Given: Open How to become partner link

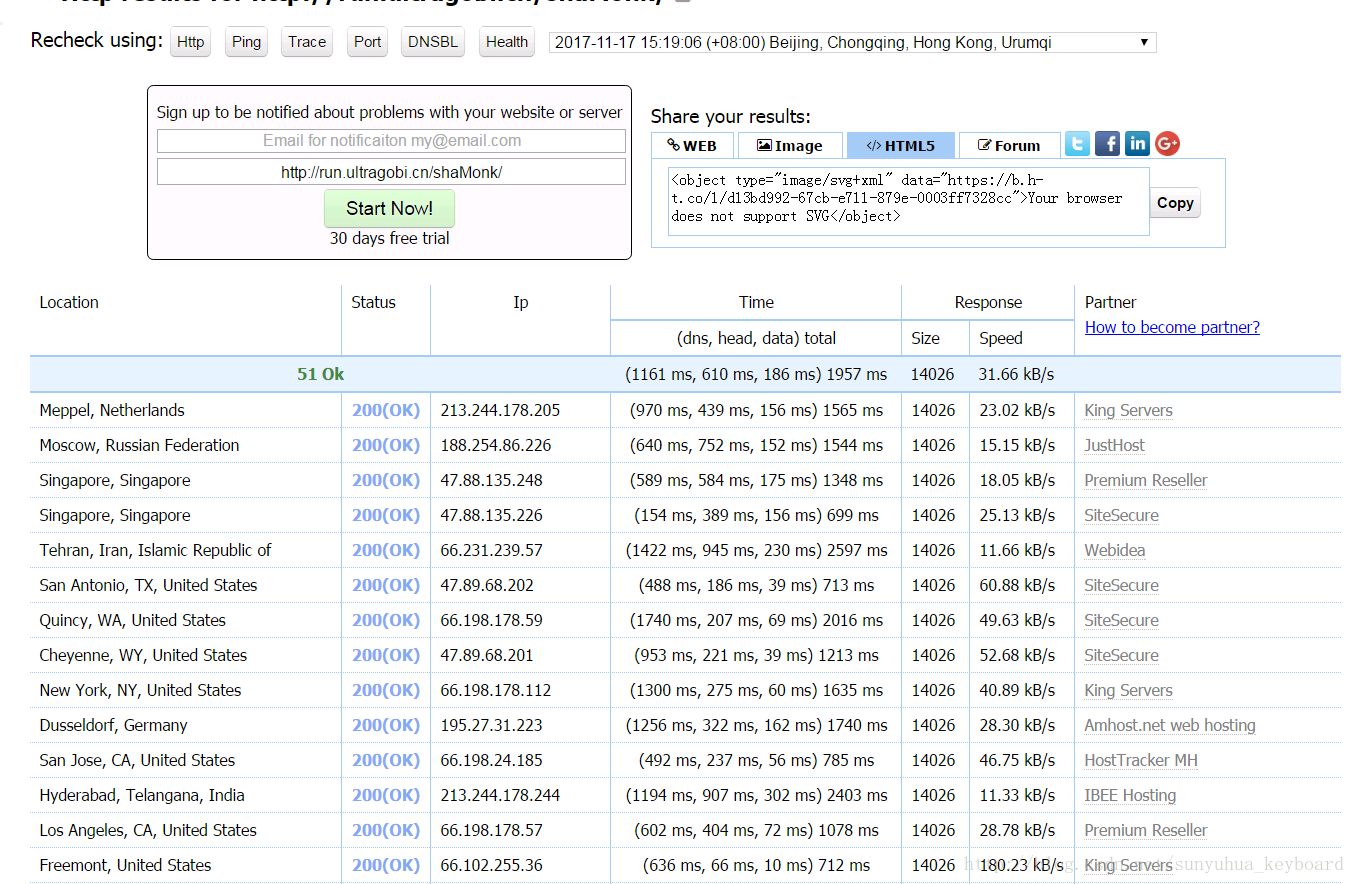Looking at the screenshot, I should coord(1172,327).
